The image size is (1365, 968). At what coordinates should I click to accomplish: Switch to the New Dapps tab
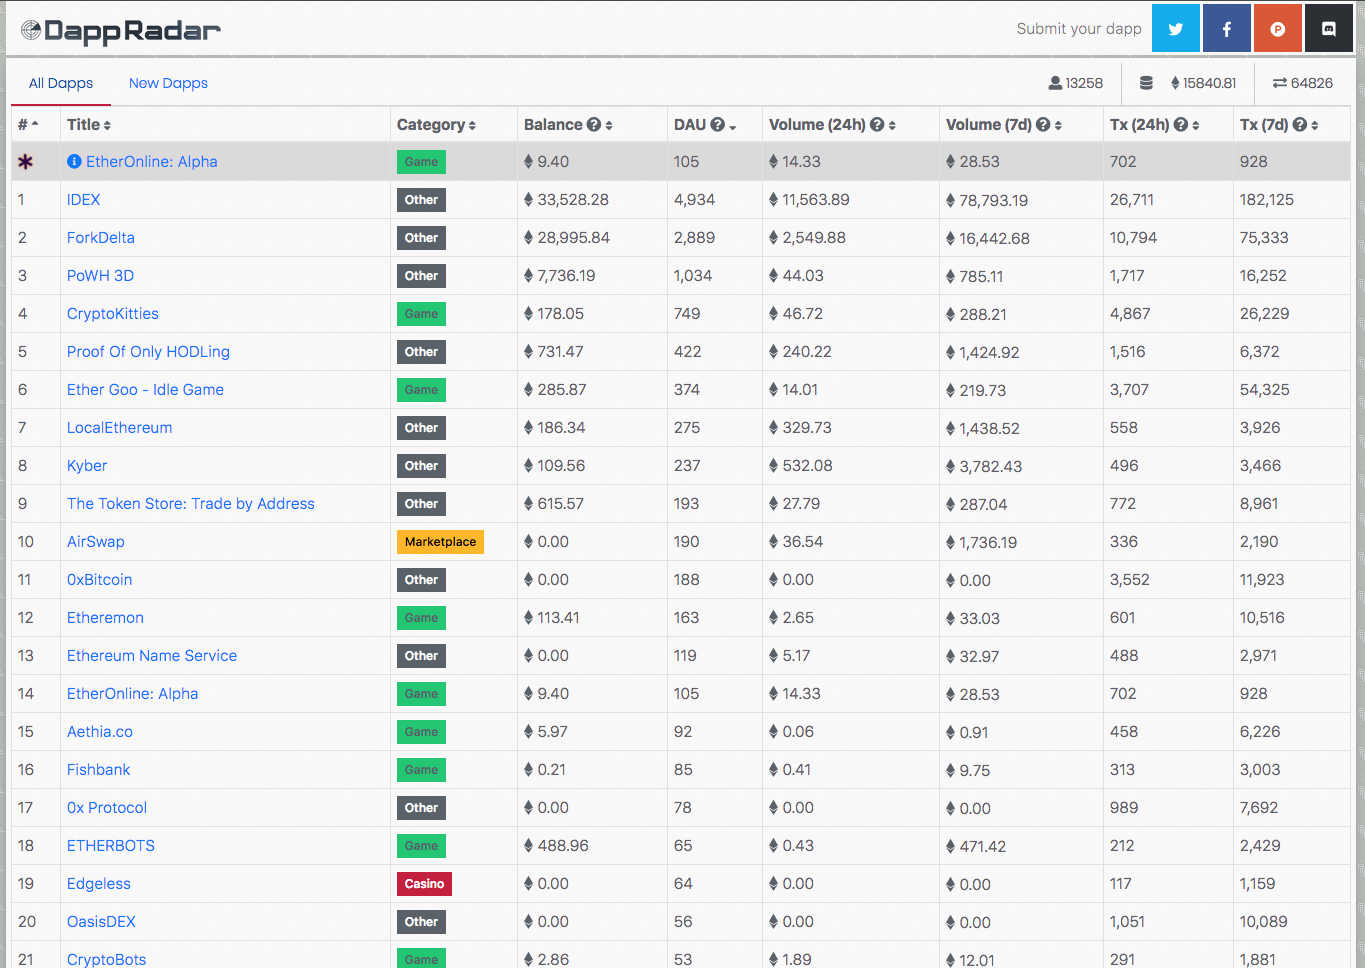168,83
